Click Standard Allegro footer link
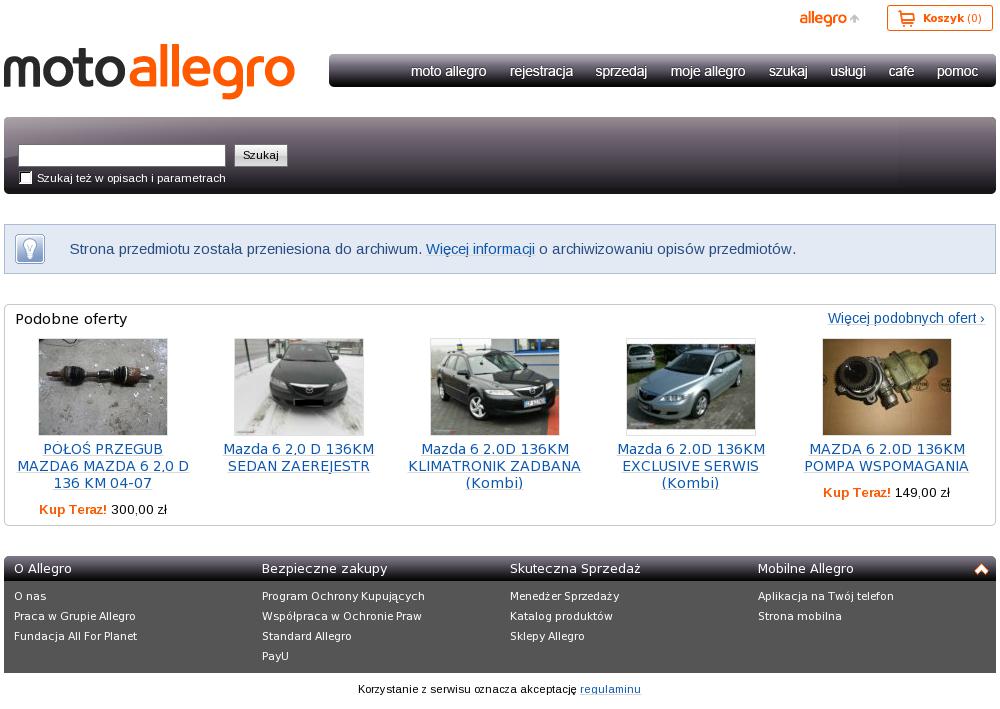 [307, 636]
